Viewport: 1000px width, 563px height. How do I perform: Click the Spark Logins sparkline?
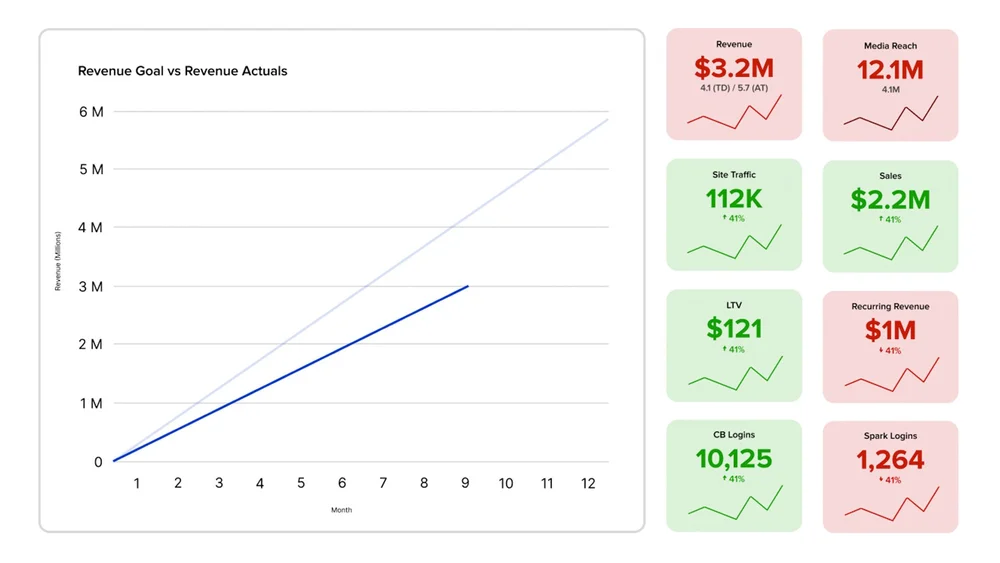point(890,504)
